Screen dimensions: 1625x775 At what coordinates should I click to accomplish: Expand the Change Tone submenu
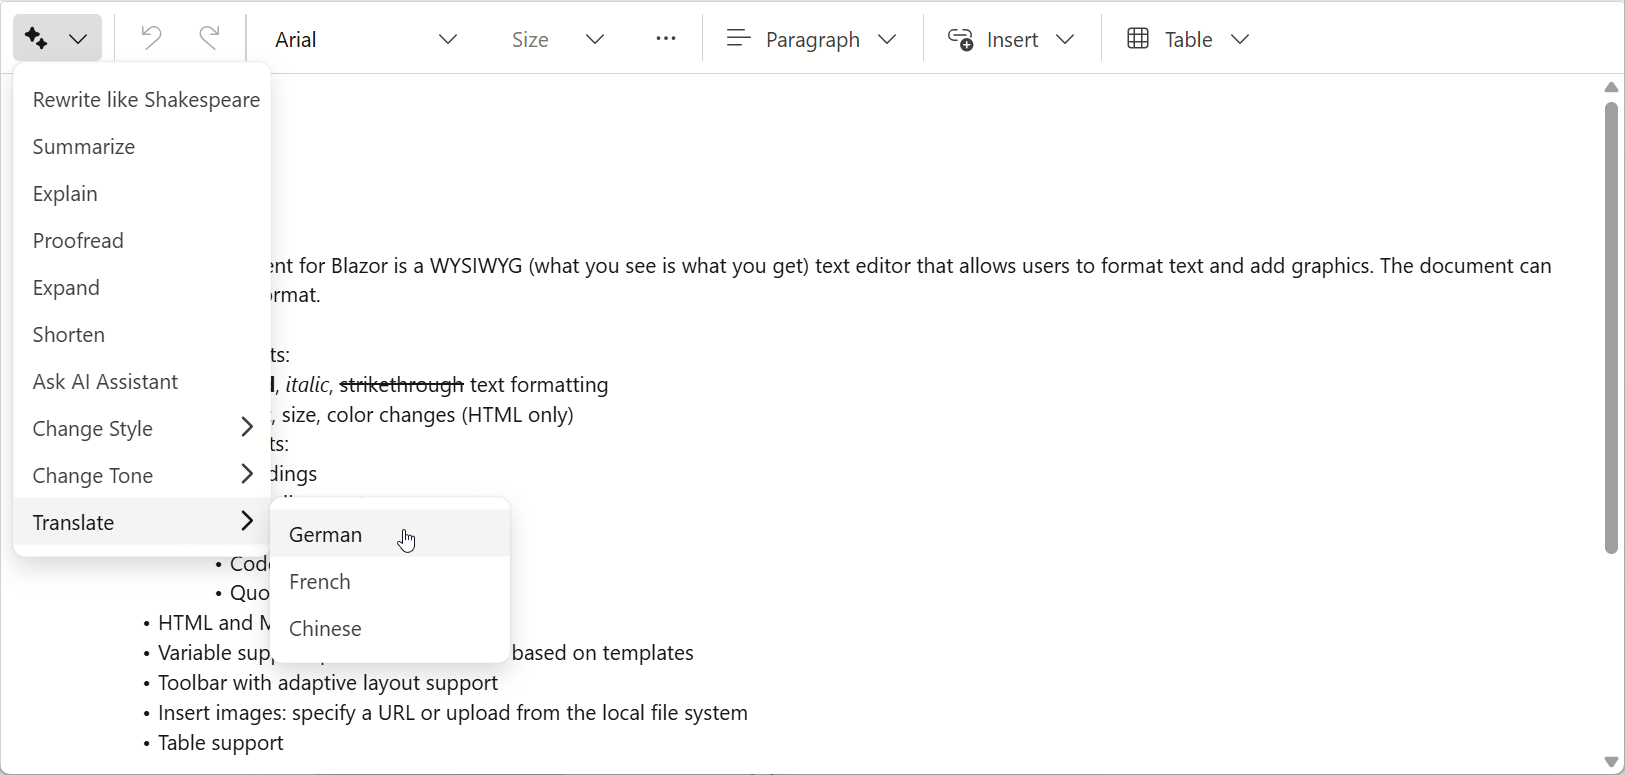[142, 476]
